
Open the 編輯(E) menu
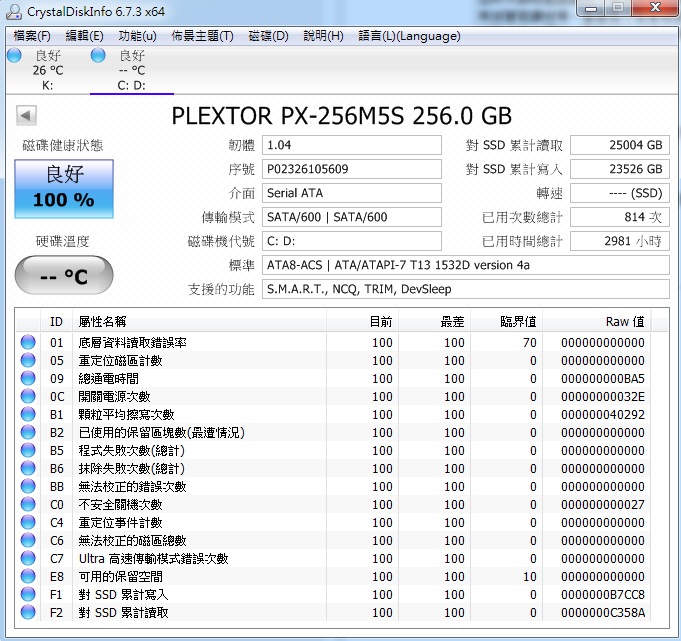[x=84, y=36]
